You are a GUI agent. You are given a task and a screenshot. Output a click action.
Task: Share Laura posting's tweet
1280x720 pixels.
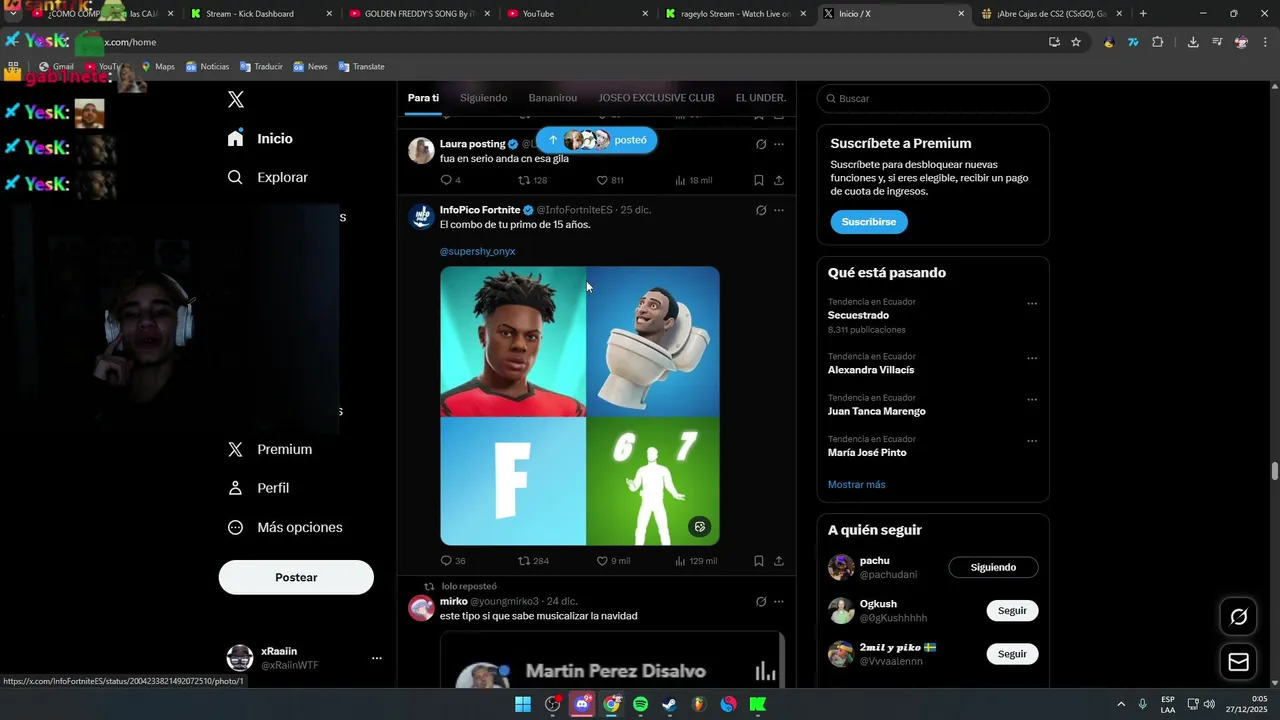click(779, 180)
